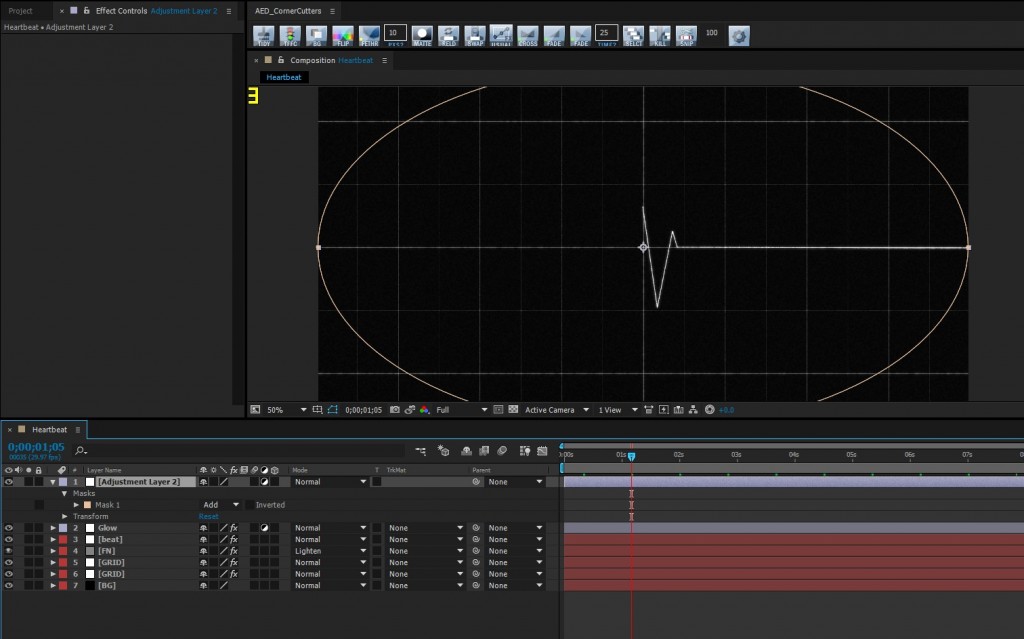Click the Reset link next to Transform
This screenshot has height=639, width=1024.
(x=208, y=516)
